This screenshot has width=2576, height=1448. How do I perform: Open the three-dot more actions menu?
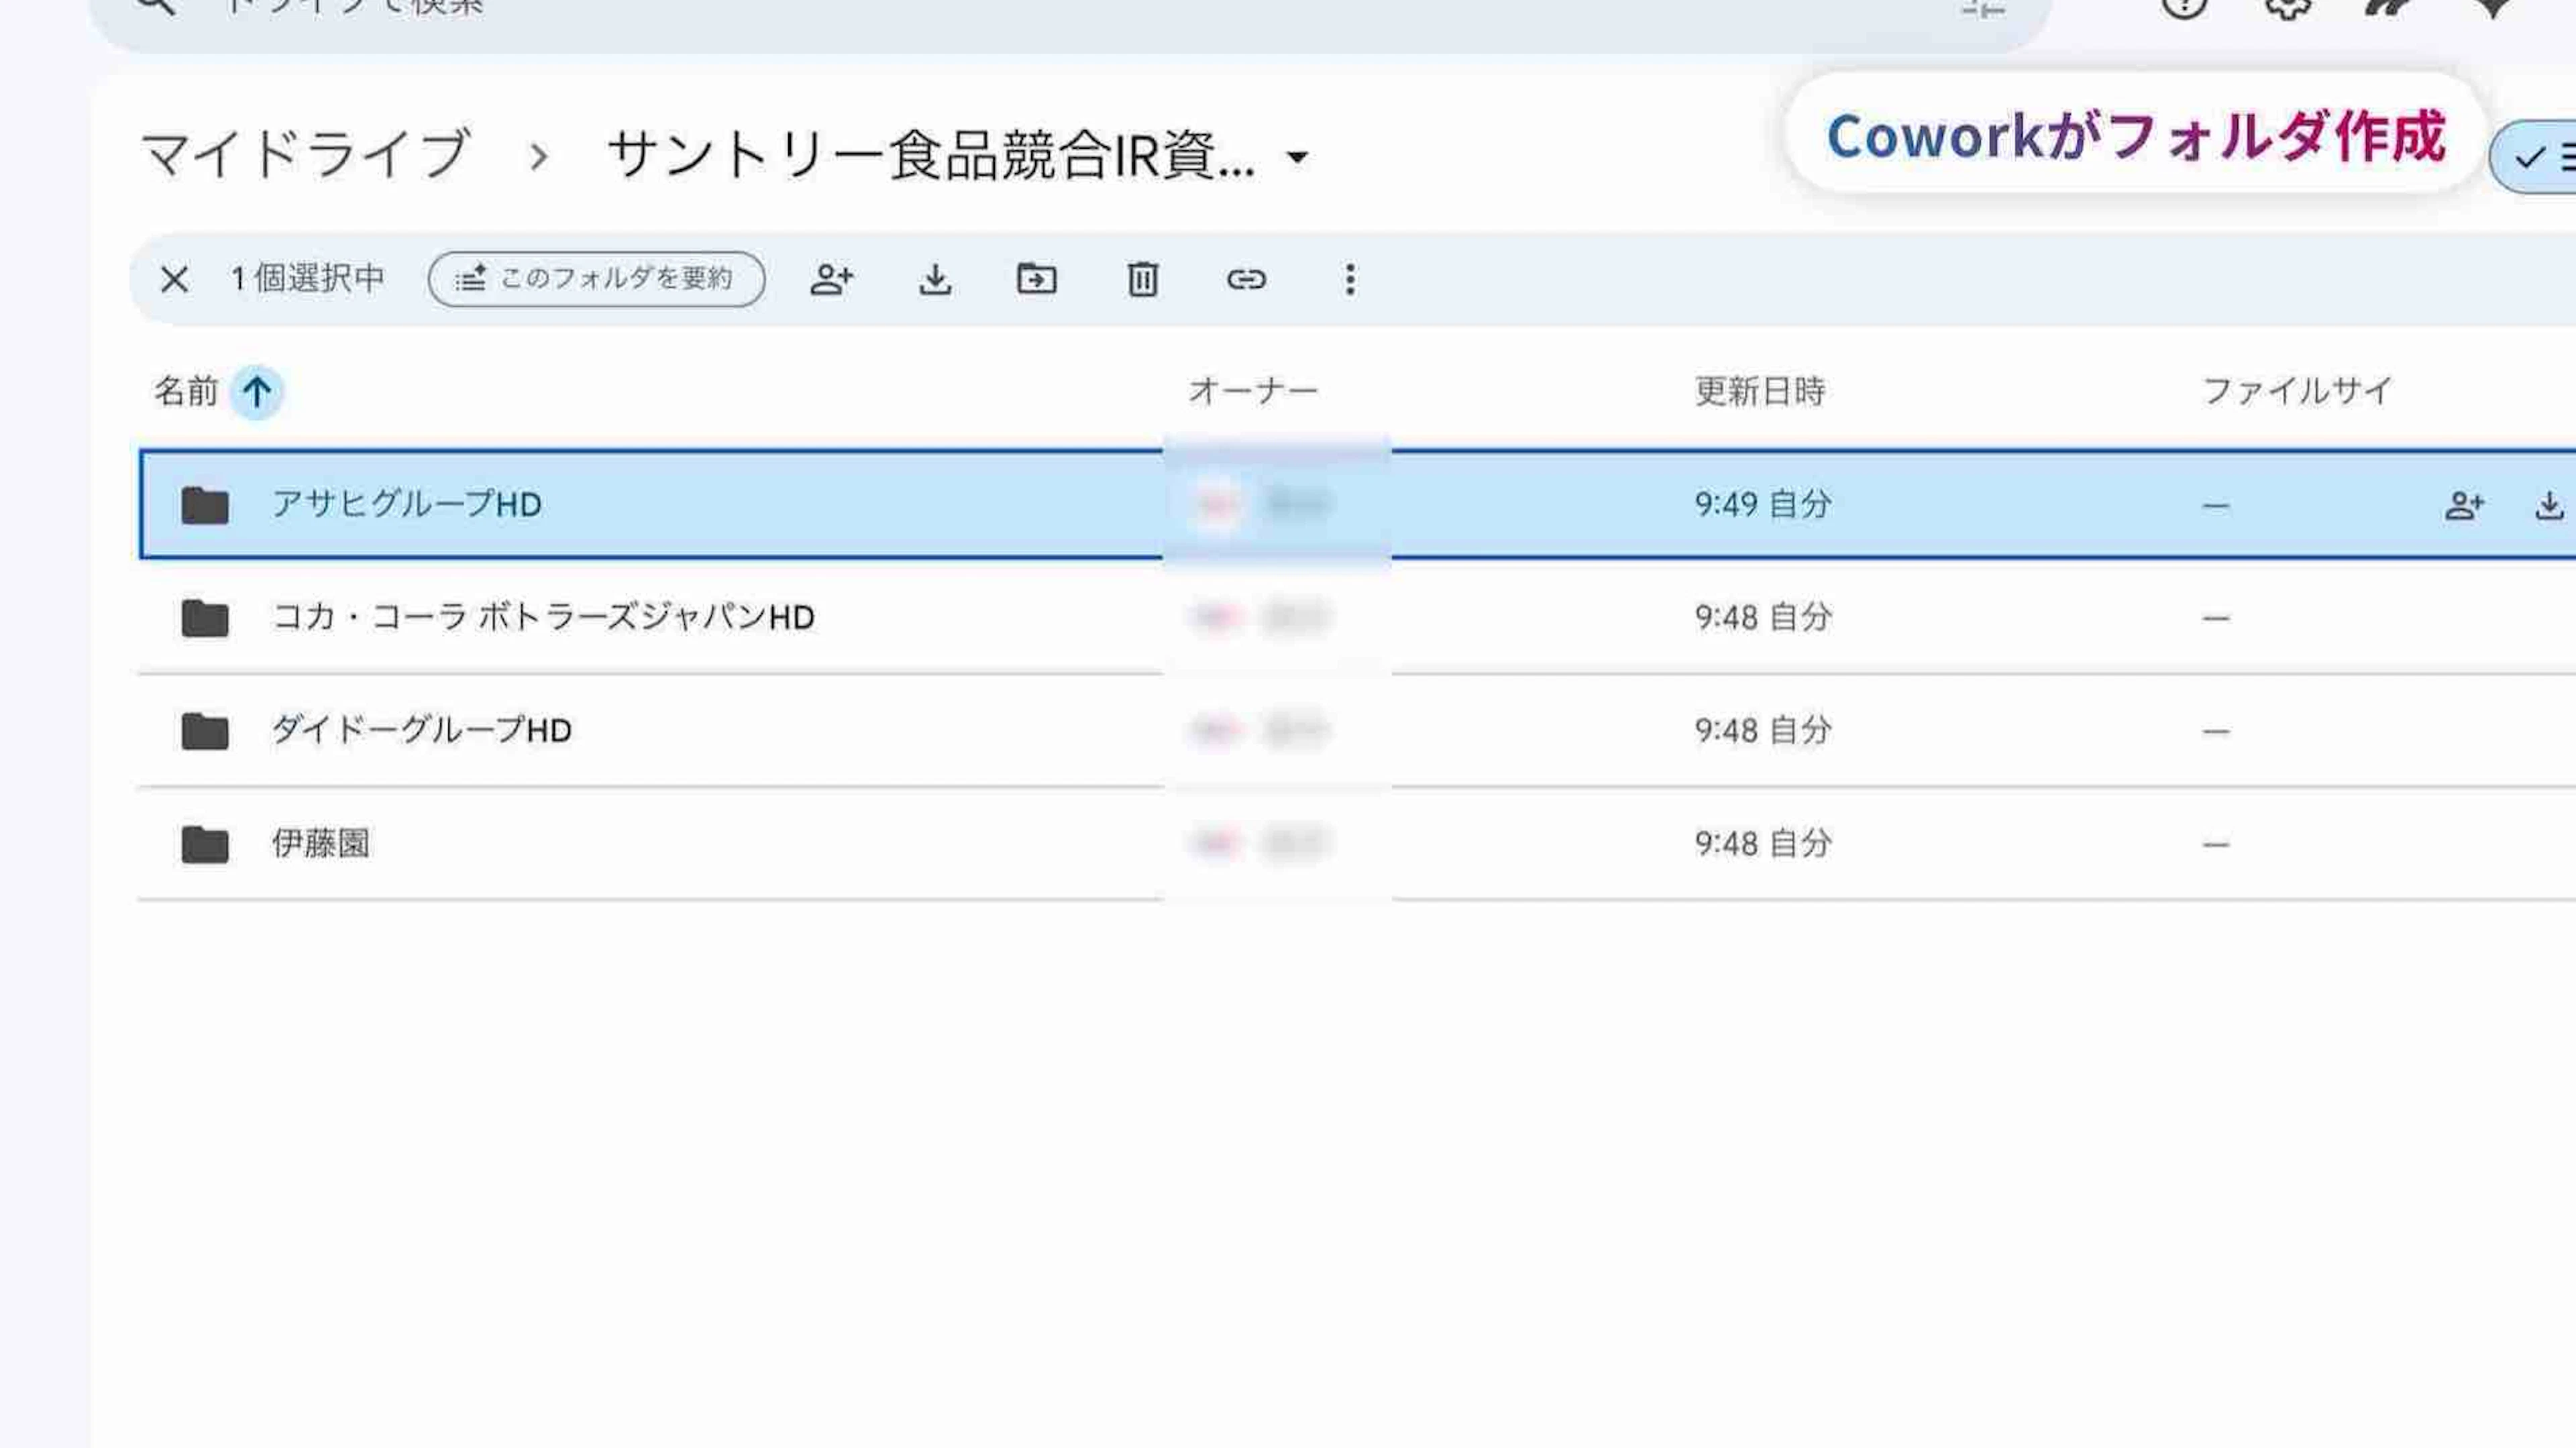(1350, 279)
